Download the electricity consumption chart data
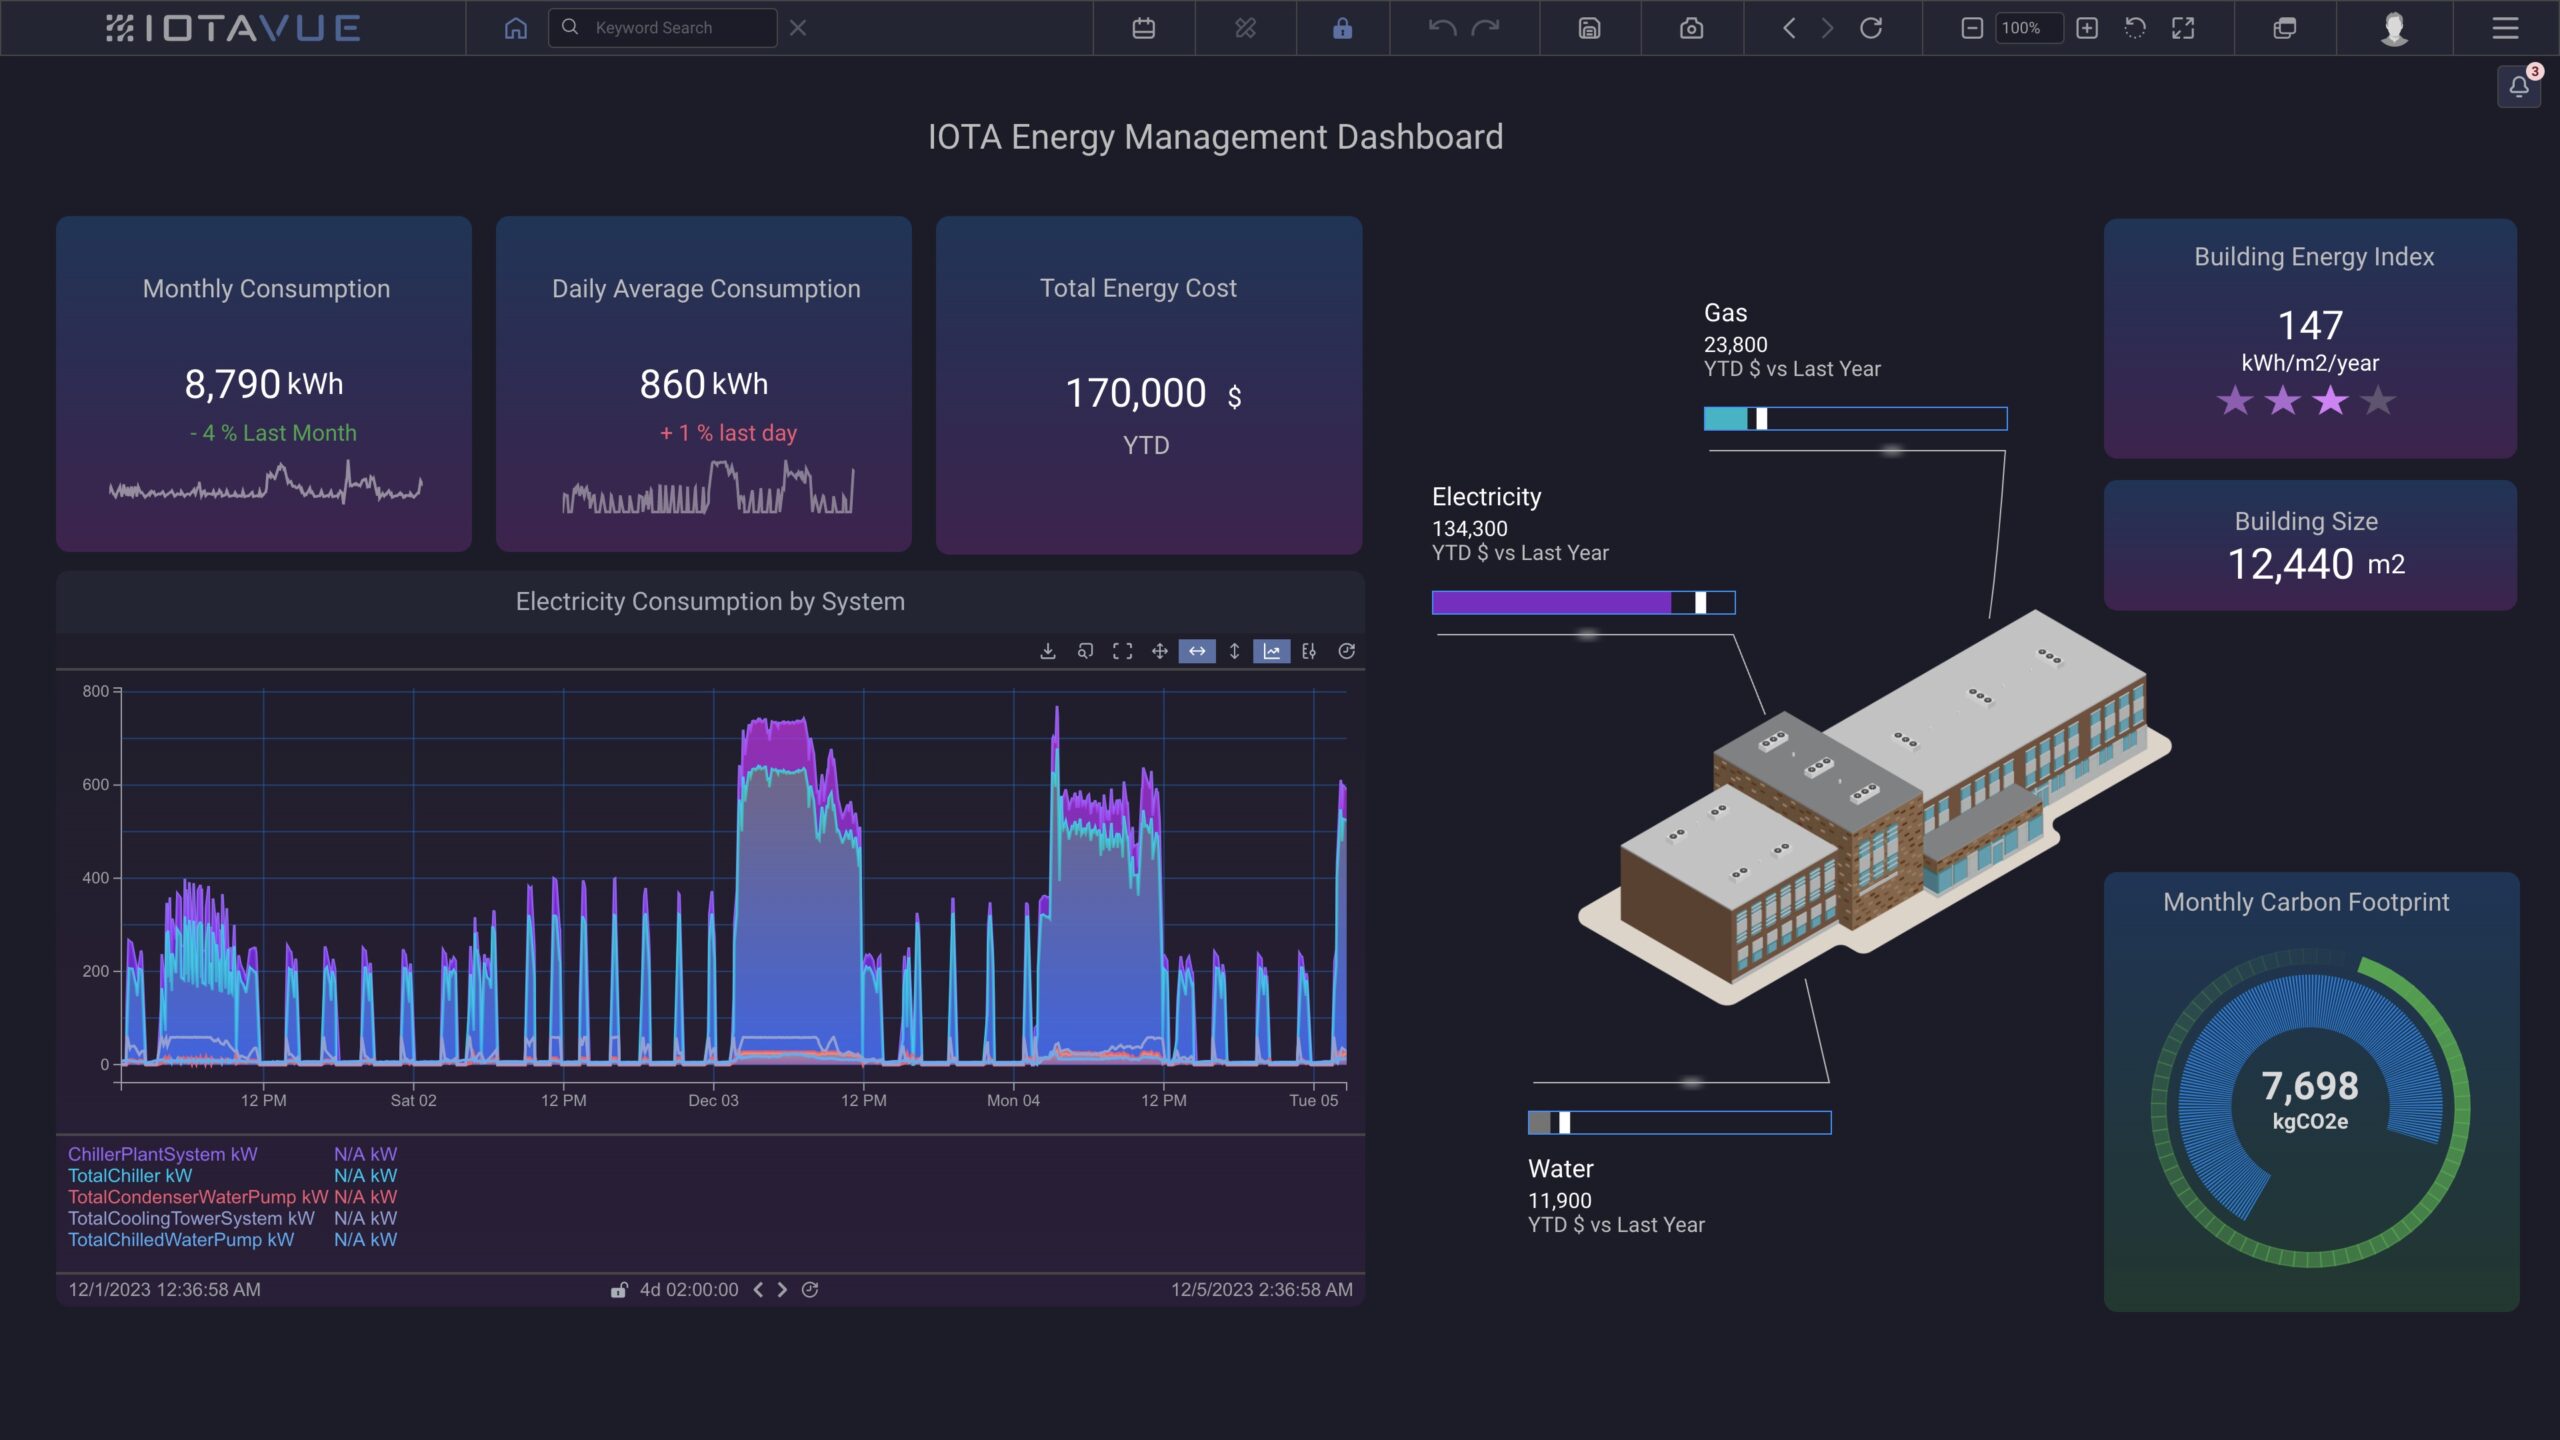Viewport: 2560px width, 1440px height. coord(1048,651)
